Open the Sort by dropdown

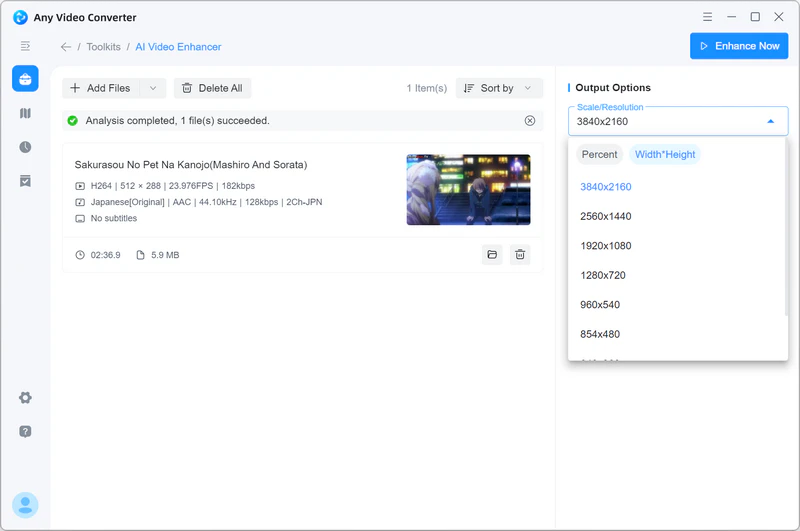(499, 88)
